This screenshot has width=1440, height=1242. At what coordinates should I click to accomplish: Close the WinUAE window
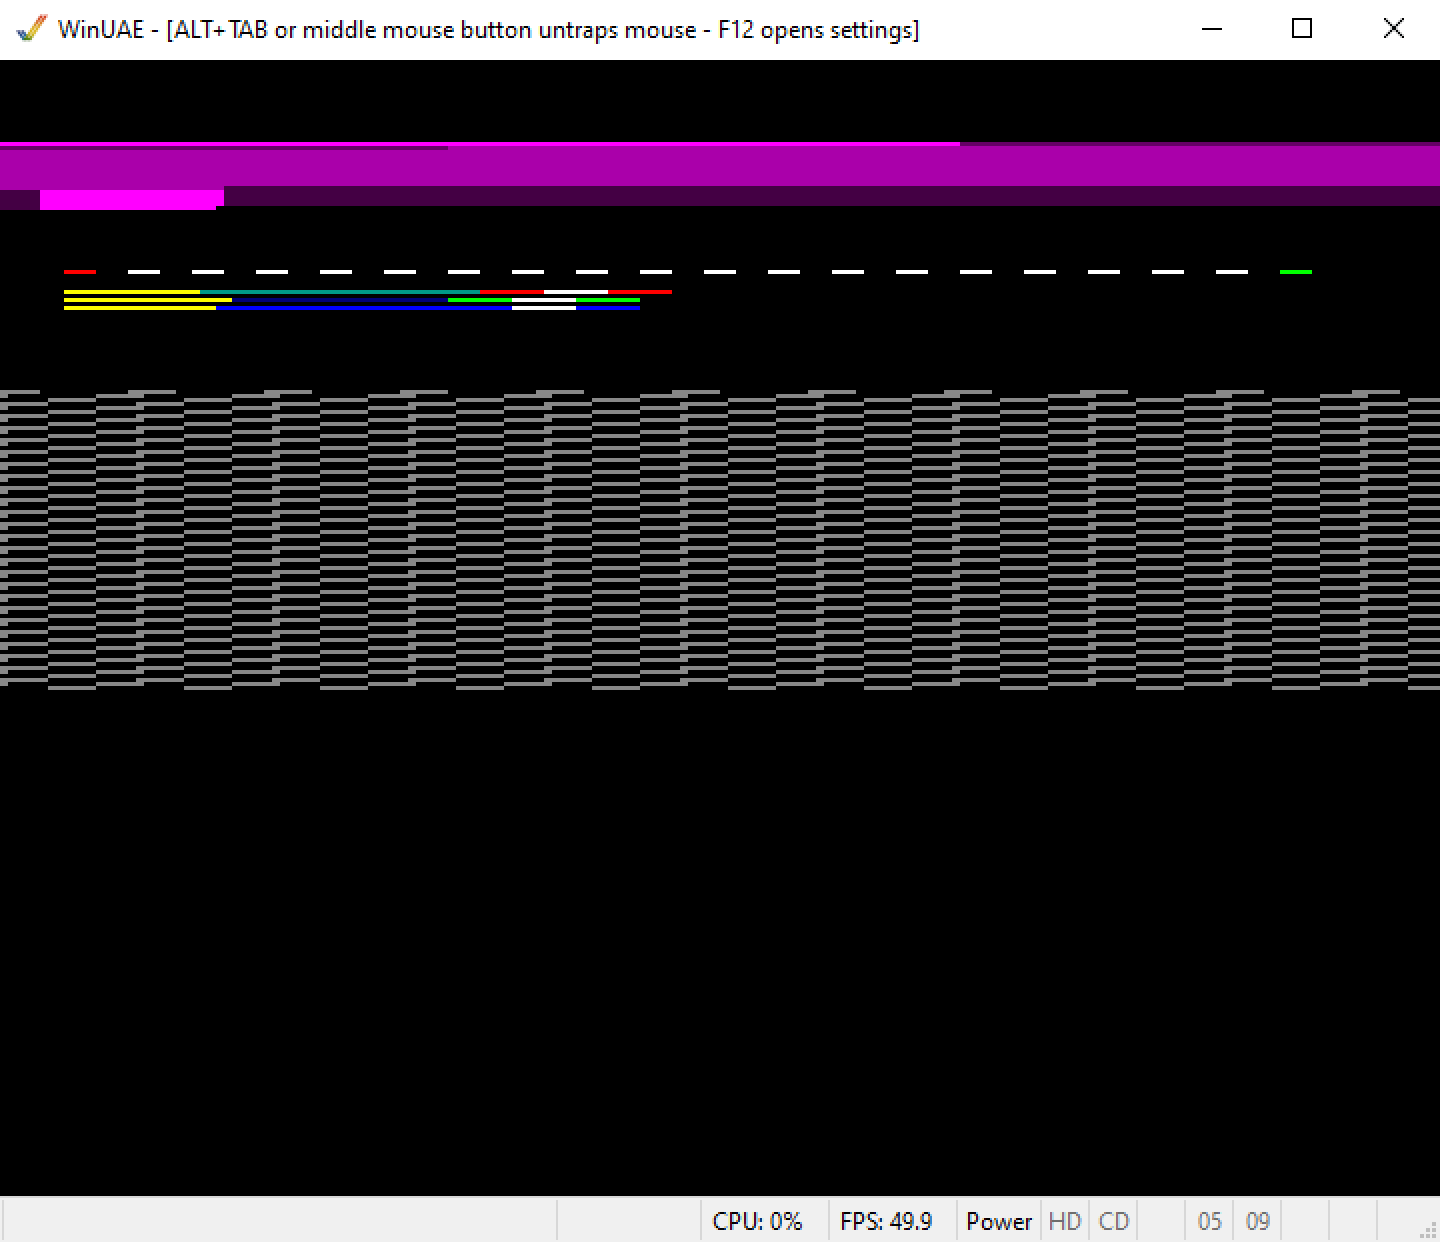click(x=1393, y=29)
